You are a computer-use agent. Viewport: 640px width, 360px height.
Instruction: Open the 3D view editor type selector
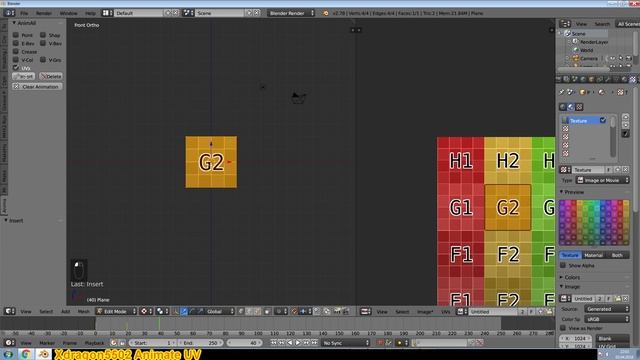tap(9, 311)
